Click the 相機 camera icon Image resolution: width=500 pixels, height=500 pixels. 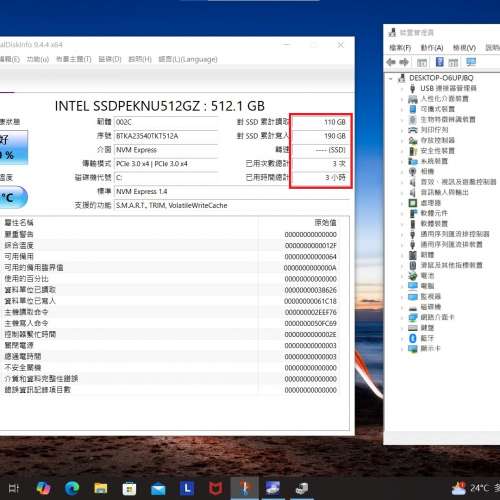pos(413,171)
